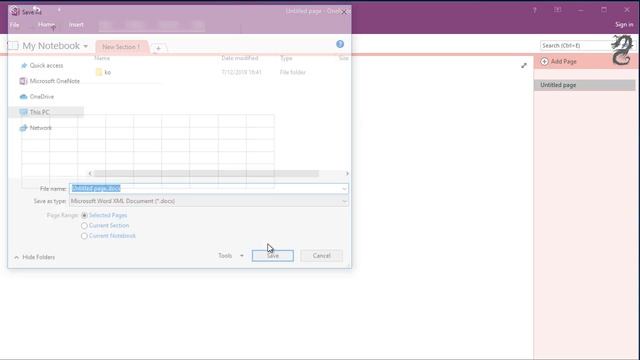Select the 'ko' folder icon
Image resolution: width=640 pixels, height=360 pixels.
(x=99, y=72)
